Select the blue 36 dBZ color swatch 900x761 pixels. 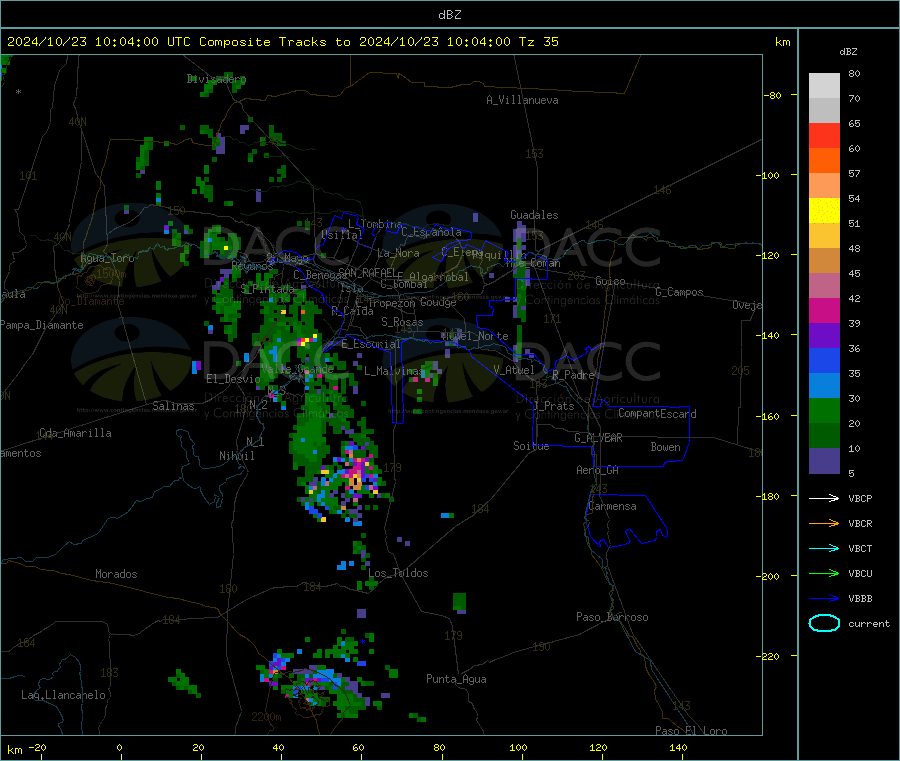(x=824, y=360)
